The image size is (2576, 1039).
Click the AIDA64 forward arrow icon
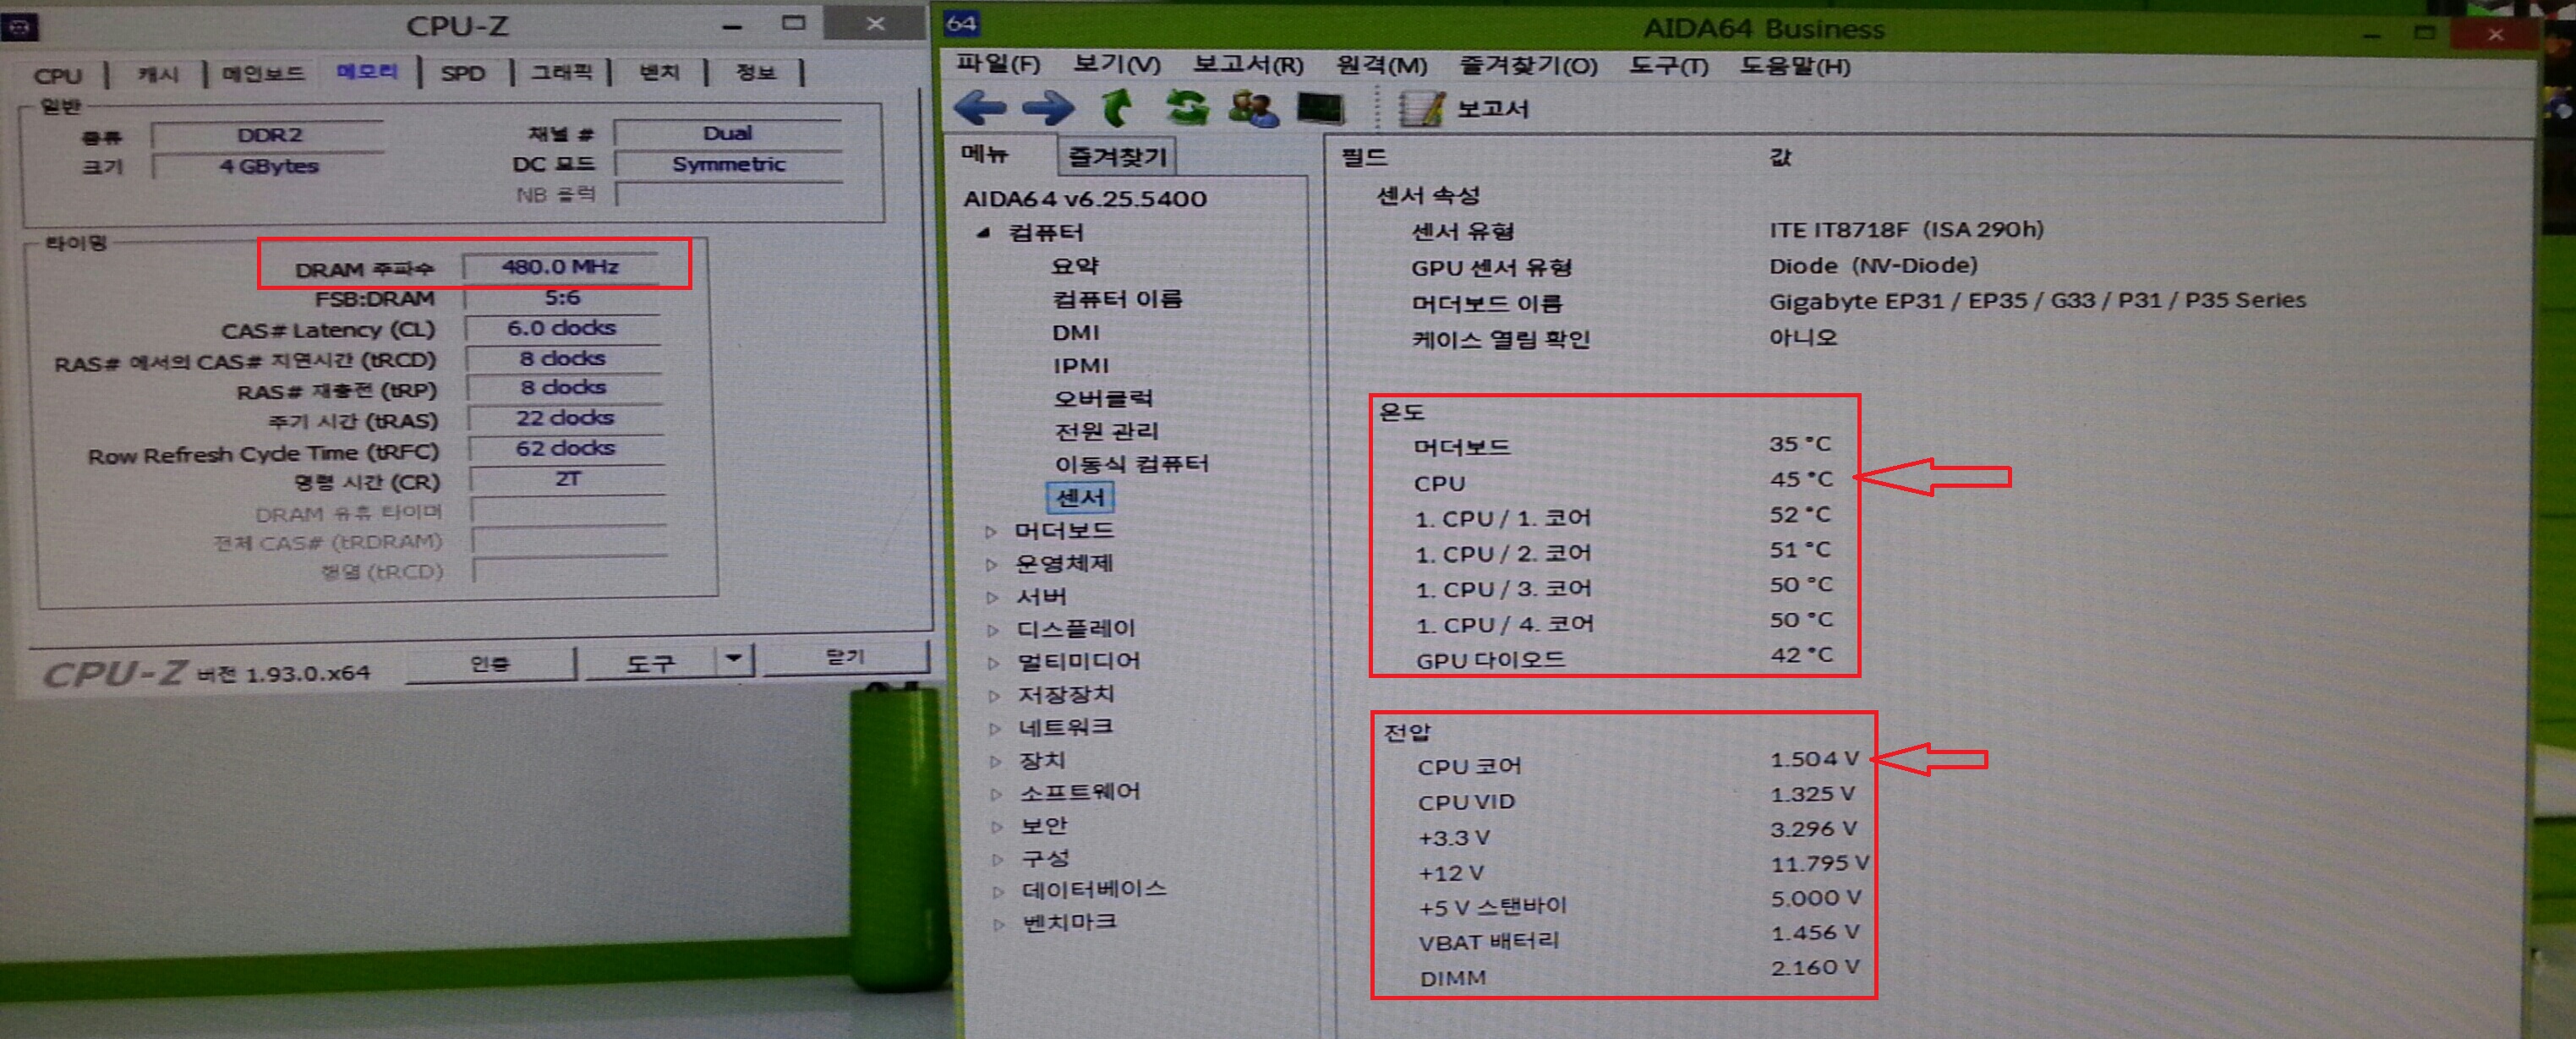click(1047, 107)
